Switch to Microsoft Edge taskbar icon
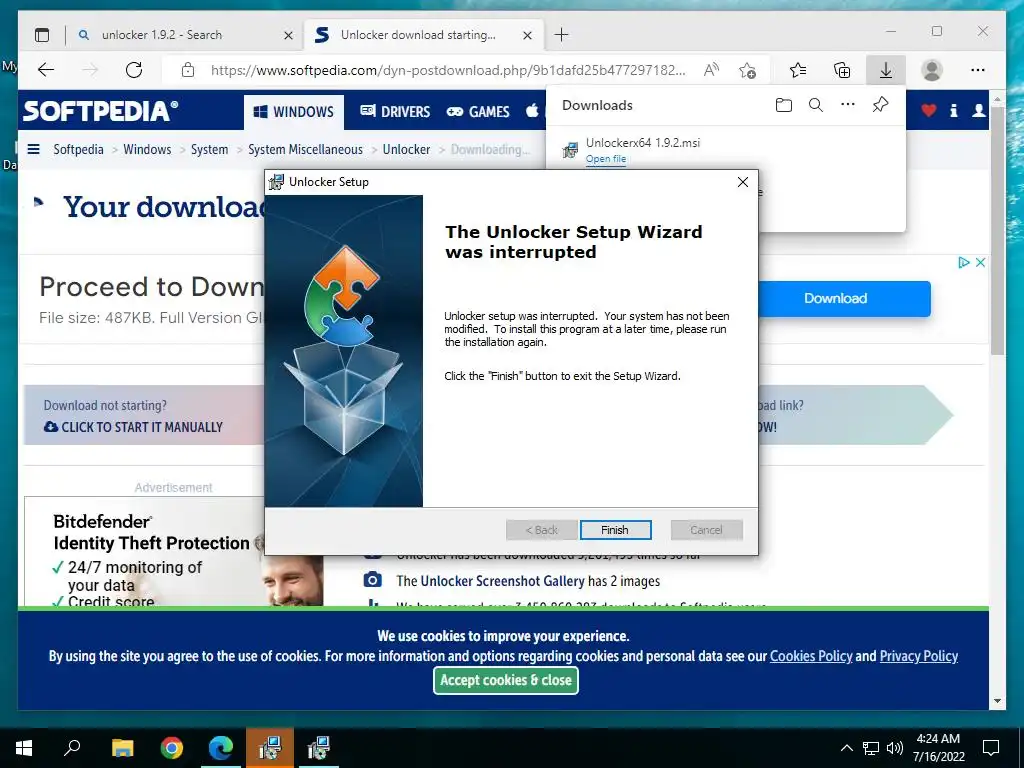 (221, 748)
